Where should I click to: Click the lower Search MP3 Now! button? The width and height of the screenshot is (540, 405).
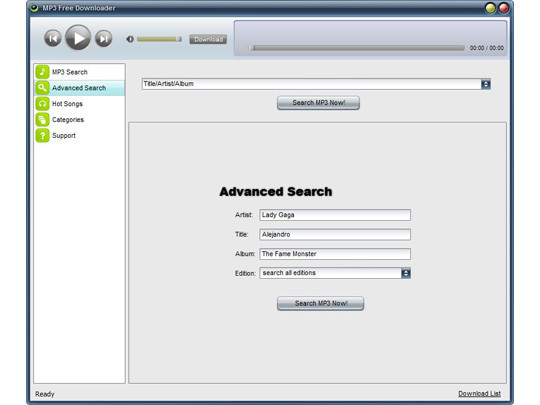click(x=321, y=303)
